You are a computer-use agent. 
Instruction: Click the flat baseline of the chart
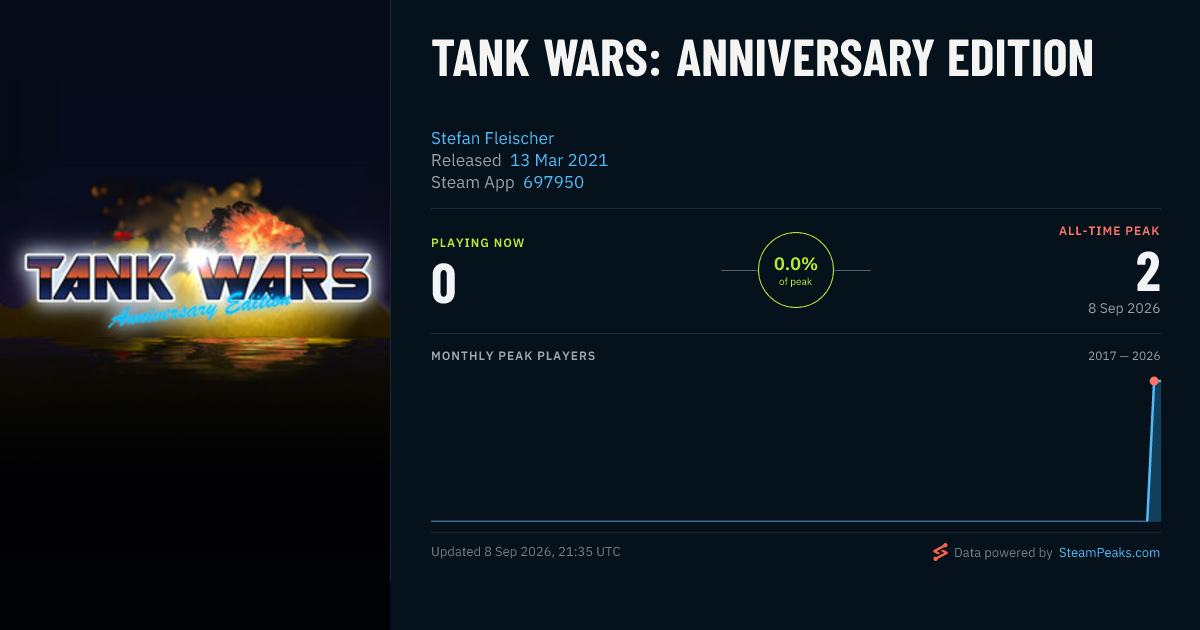point(788,520)
